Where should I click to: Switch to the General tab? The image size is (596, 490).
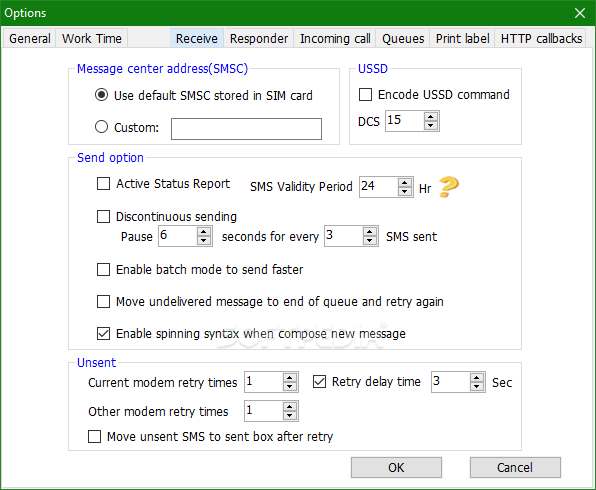coord(30,38)
